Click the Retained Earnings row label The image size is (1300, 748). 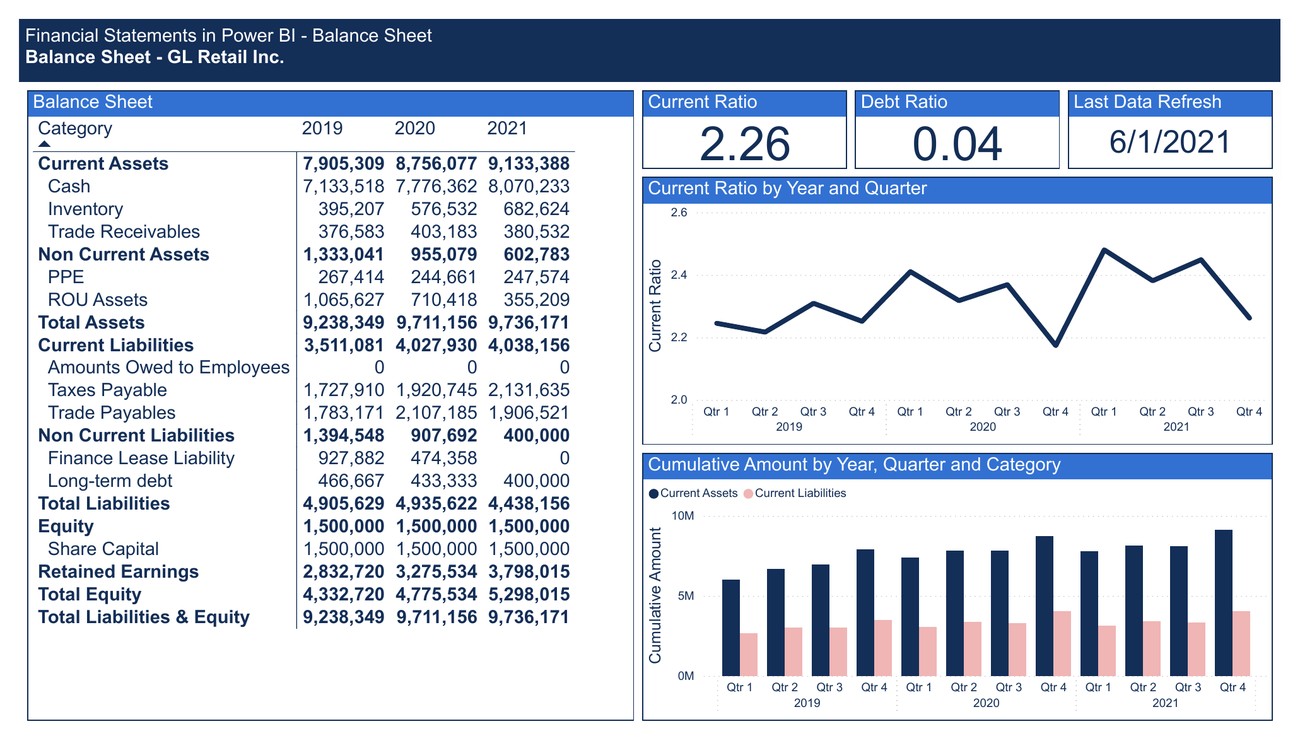(x=118, y=571)
